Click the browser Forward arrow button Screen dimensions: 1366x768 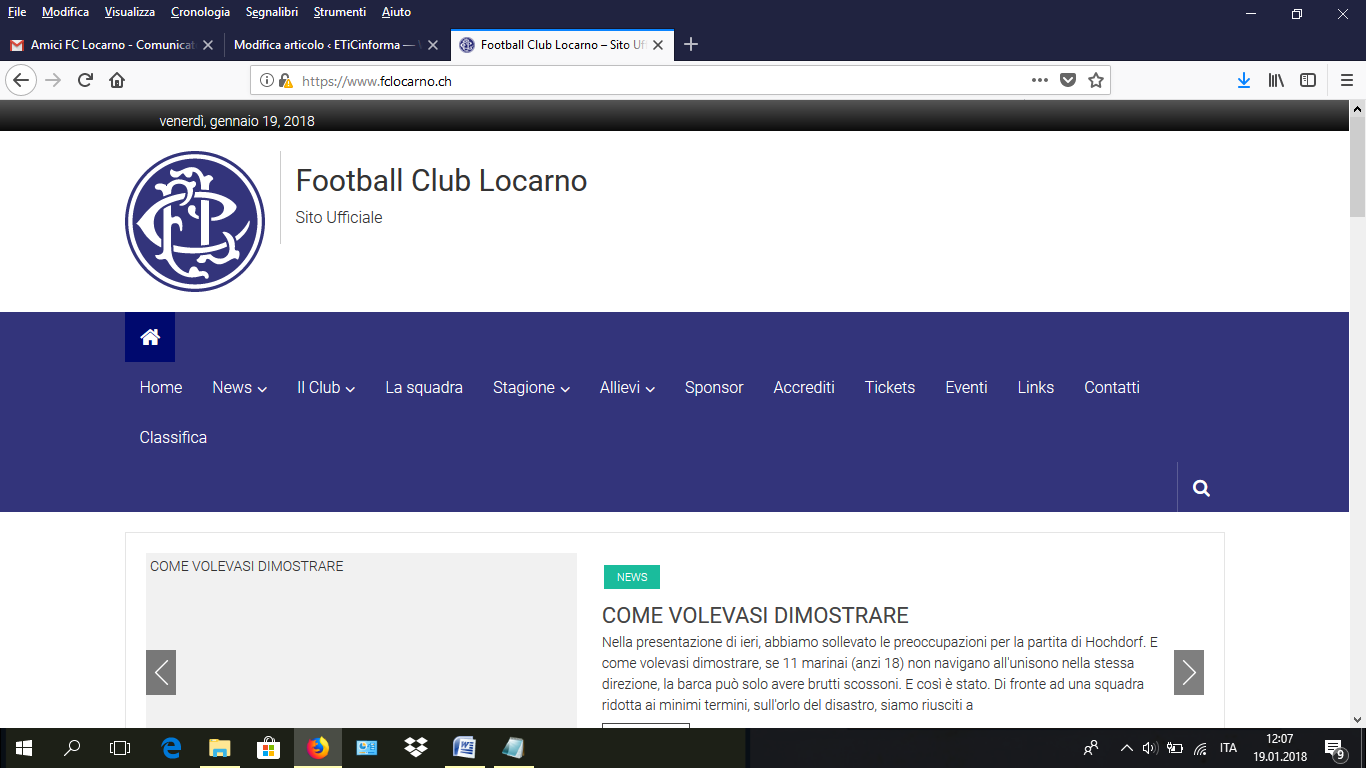pos(53,80)
